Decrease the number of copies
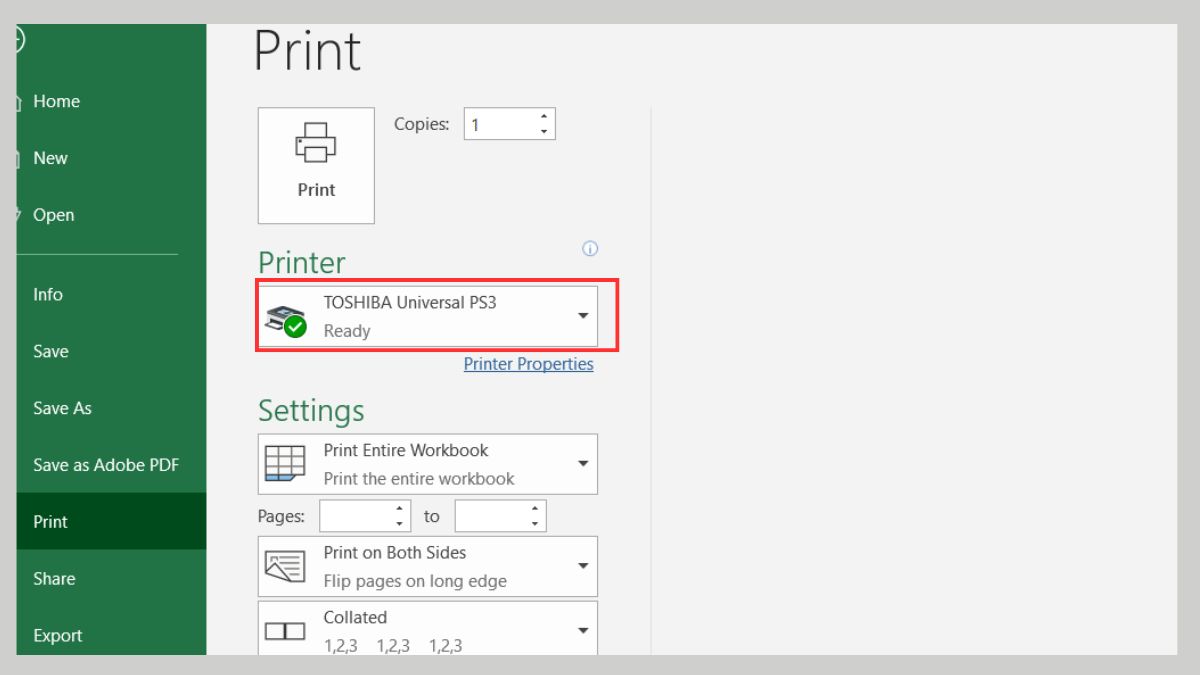The height and width of the screenshot is (675, 1200). coord(544,132)
